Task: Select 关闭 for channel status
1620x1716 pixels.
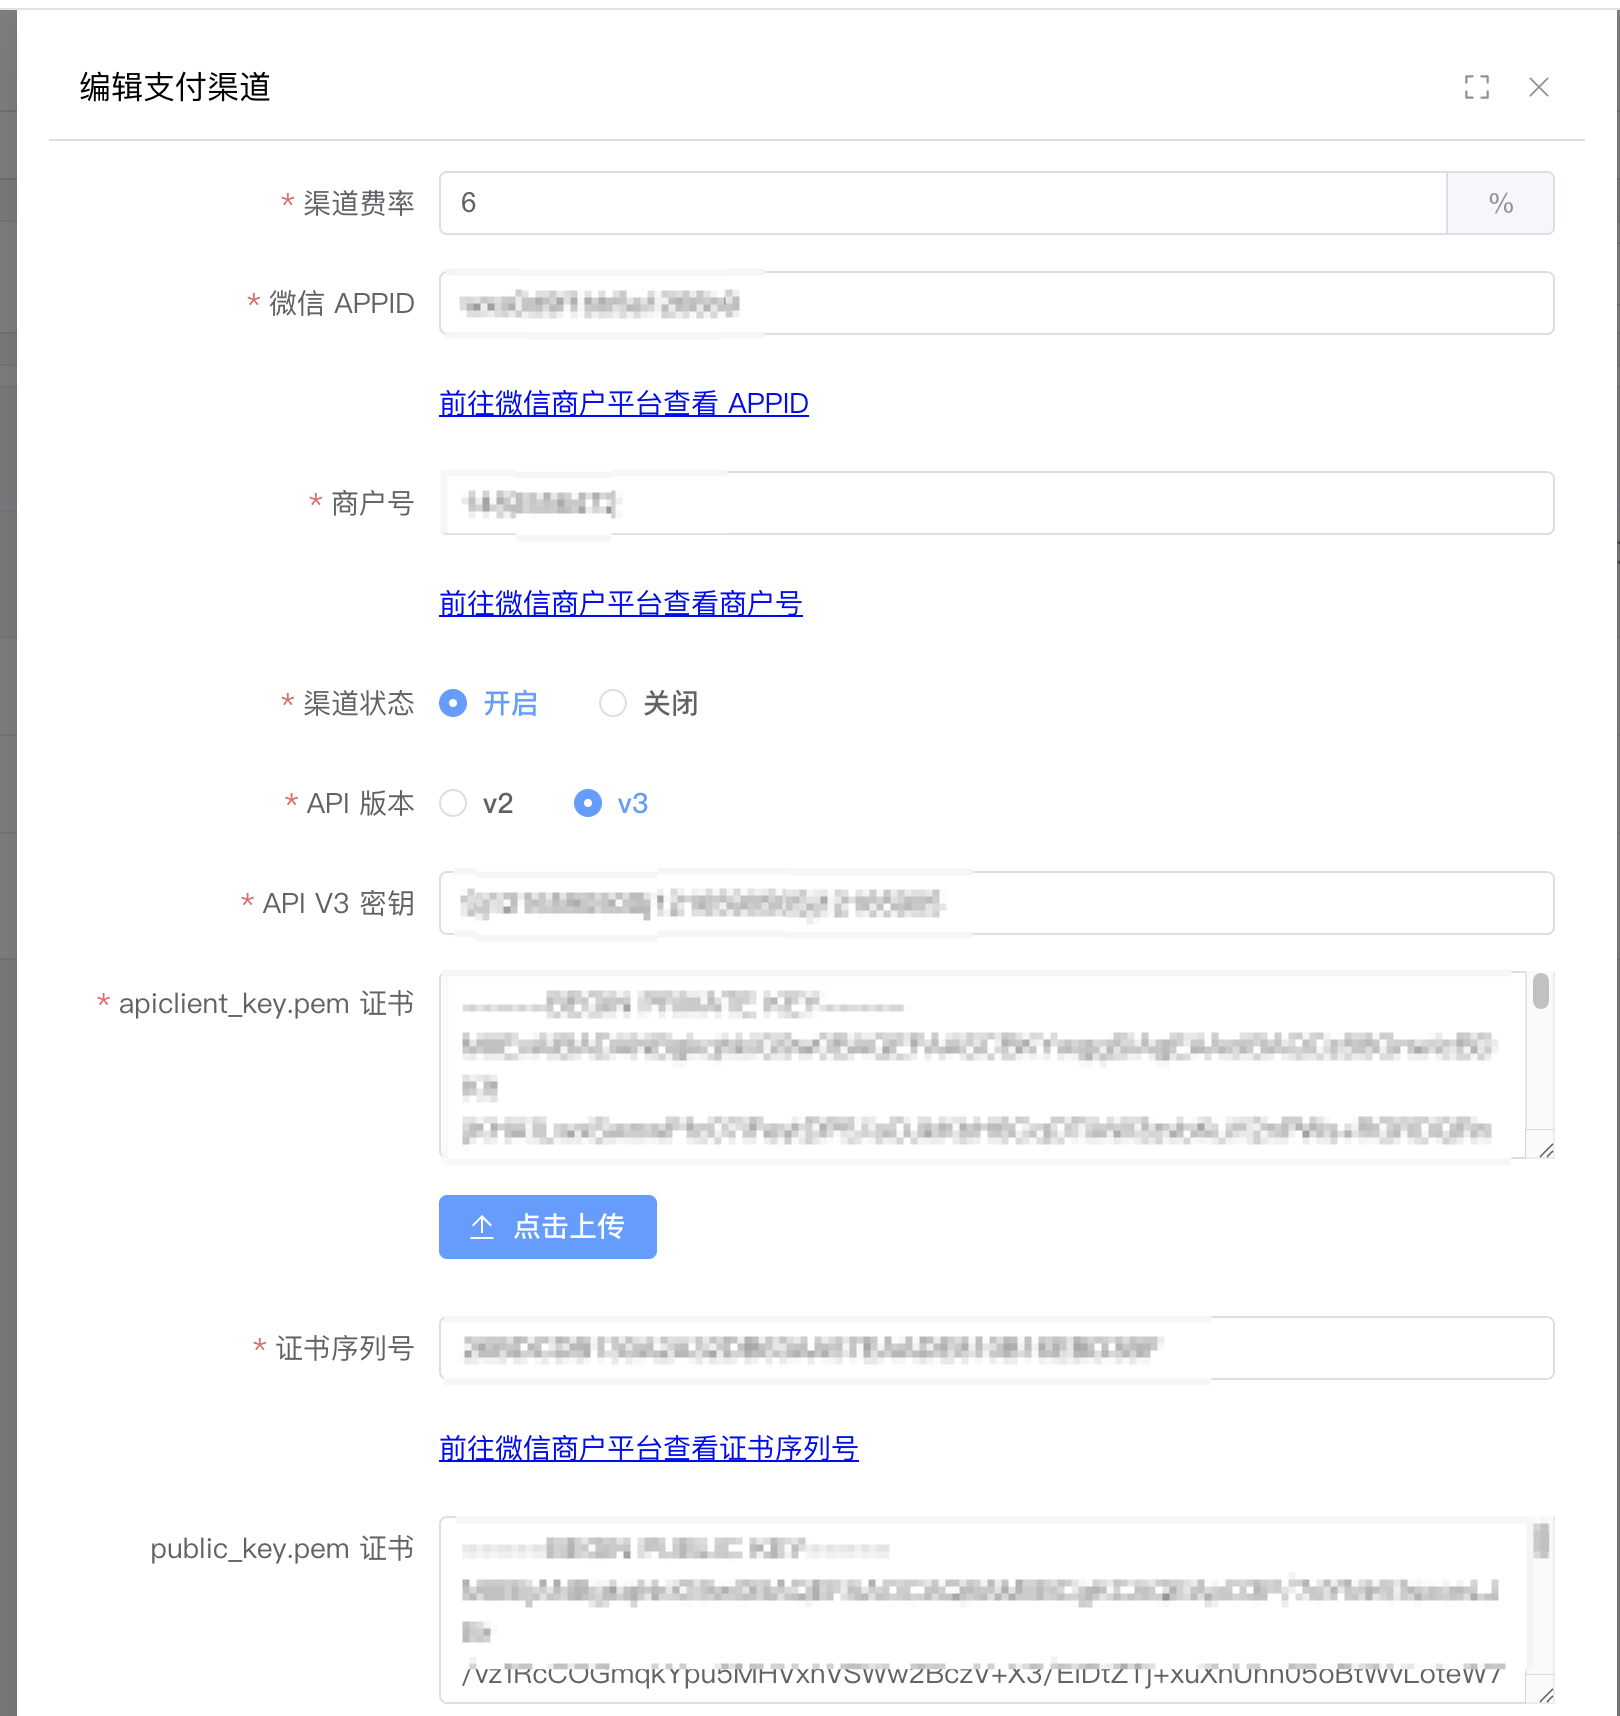Action: point(613,703)
